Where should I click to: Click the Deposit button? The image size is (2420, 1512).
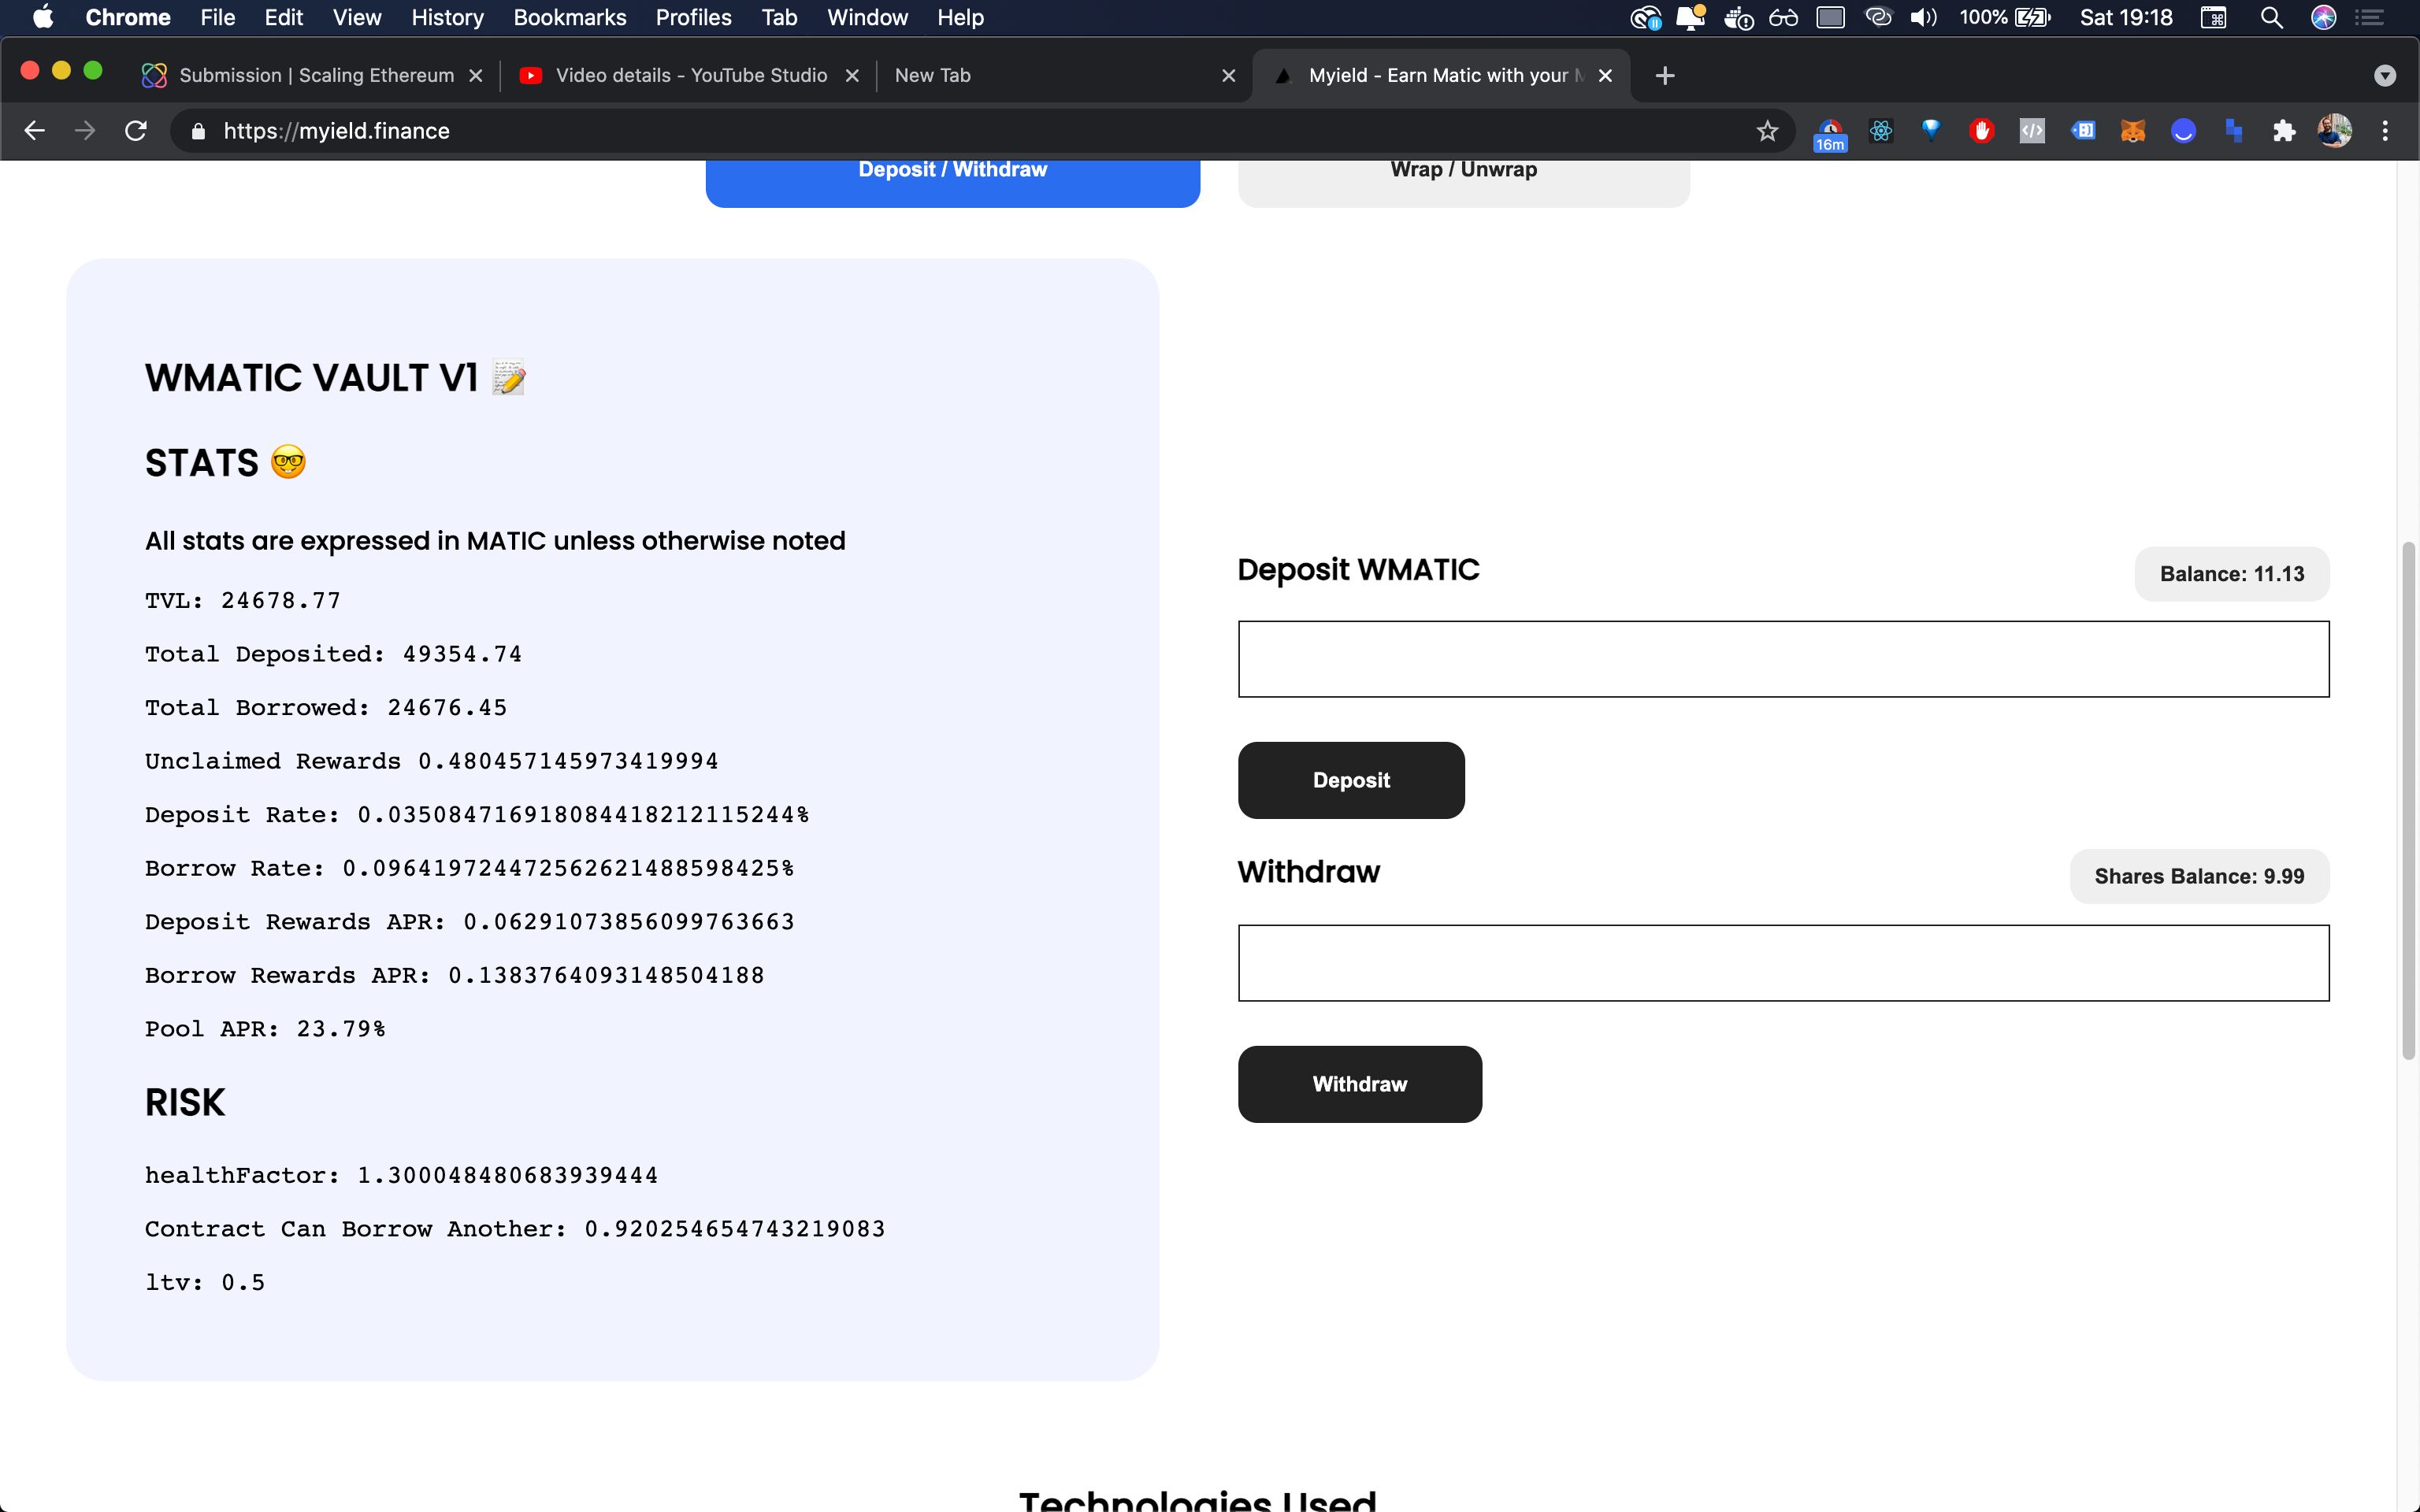click(1350, 780)
